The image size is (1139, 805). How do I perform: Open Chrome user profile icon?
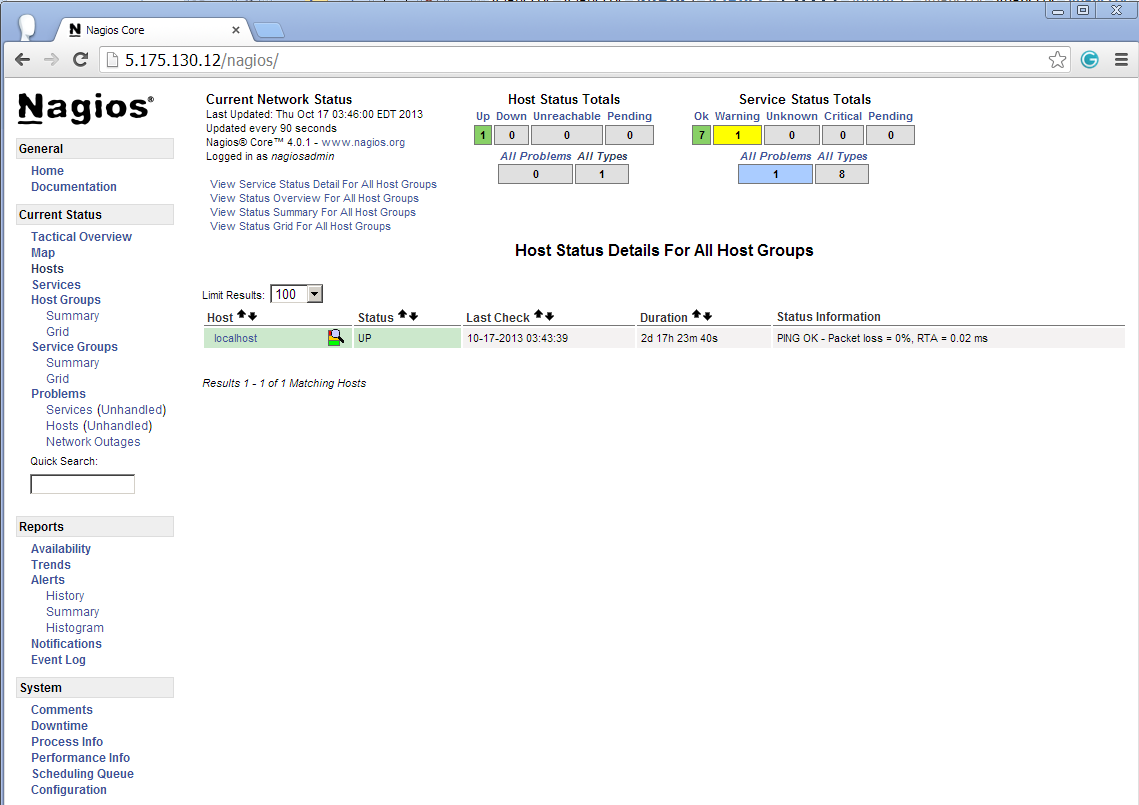click(x=27, y=27)
